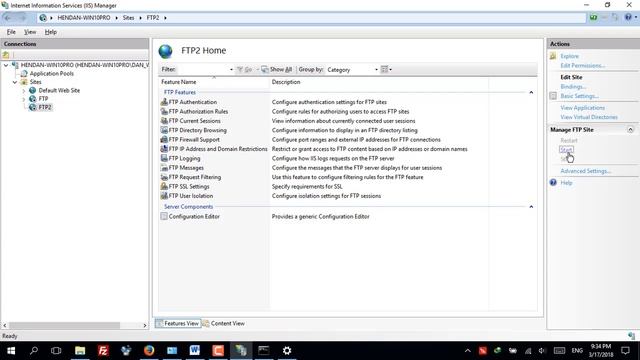This screenshot has width=640, height=360.
Task: Collapse the HENDAN-WIN10PRO server node
Action: click(x=6, y=65)
